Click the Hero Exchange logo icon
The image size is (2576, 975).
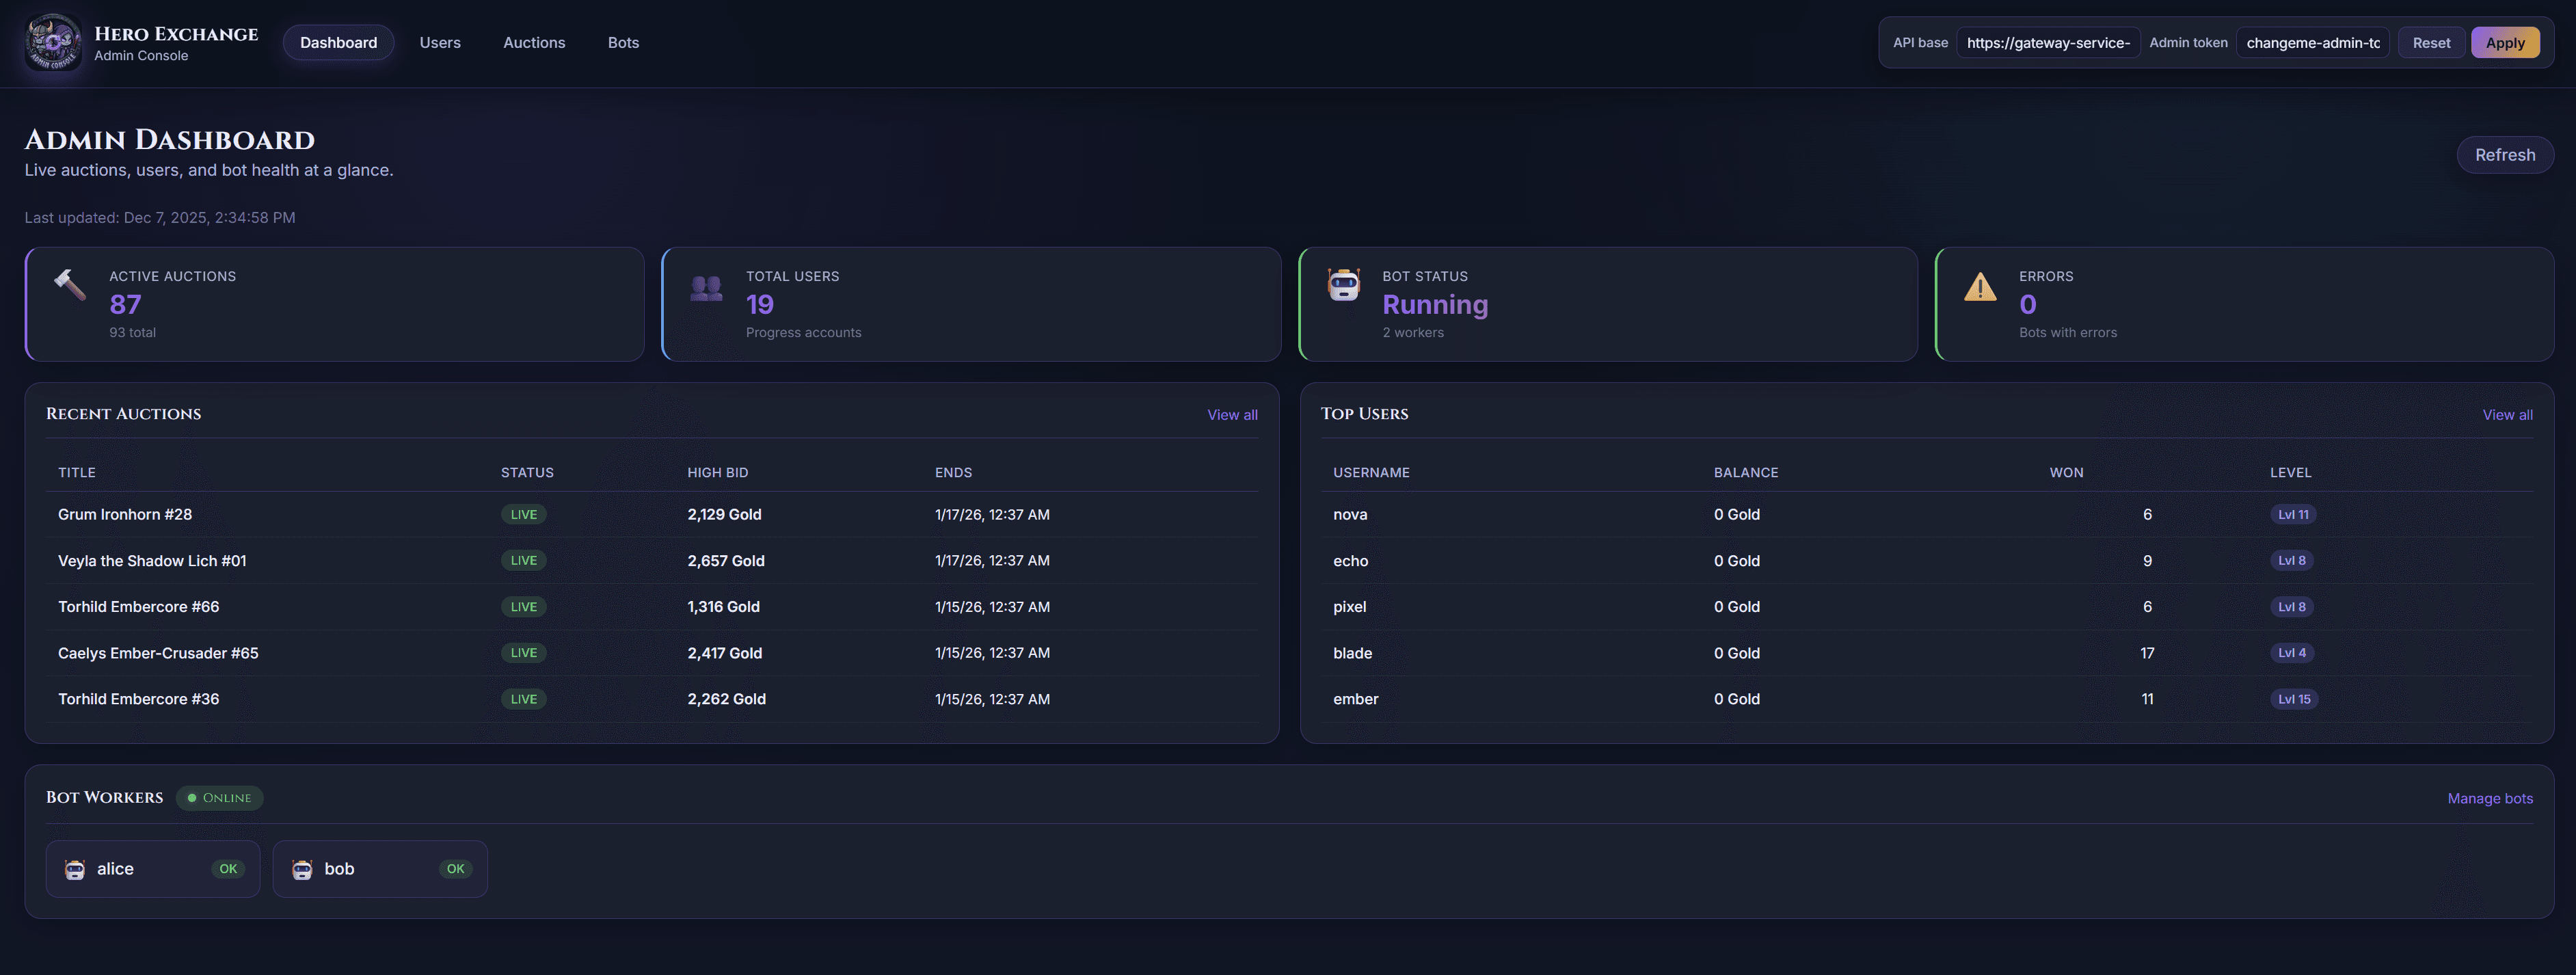click(53, 42)
